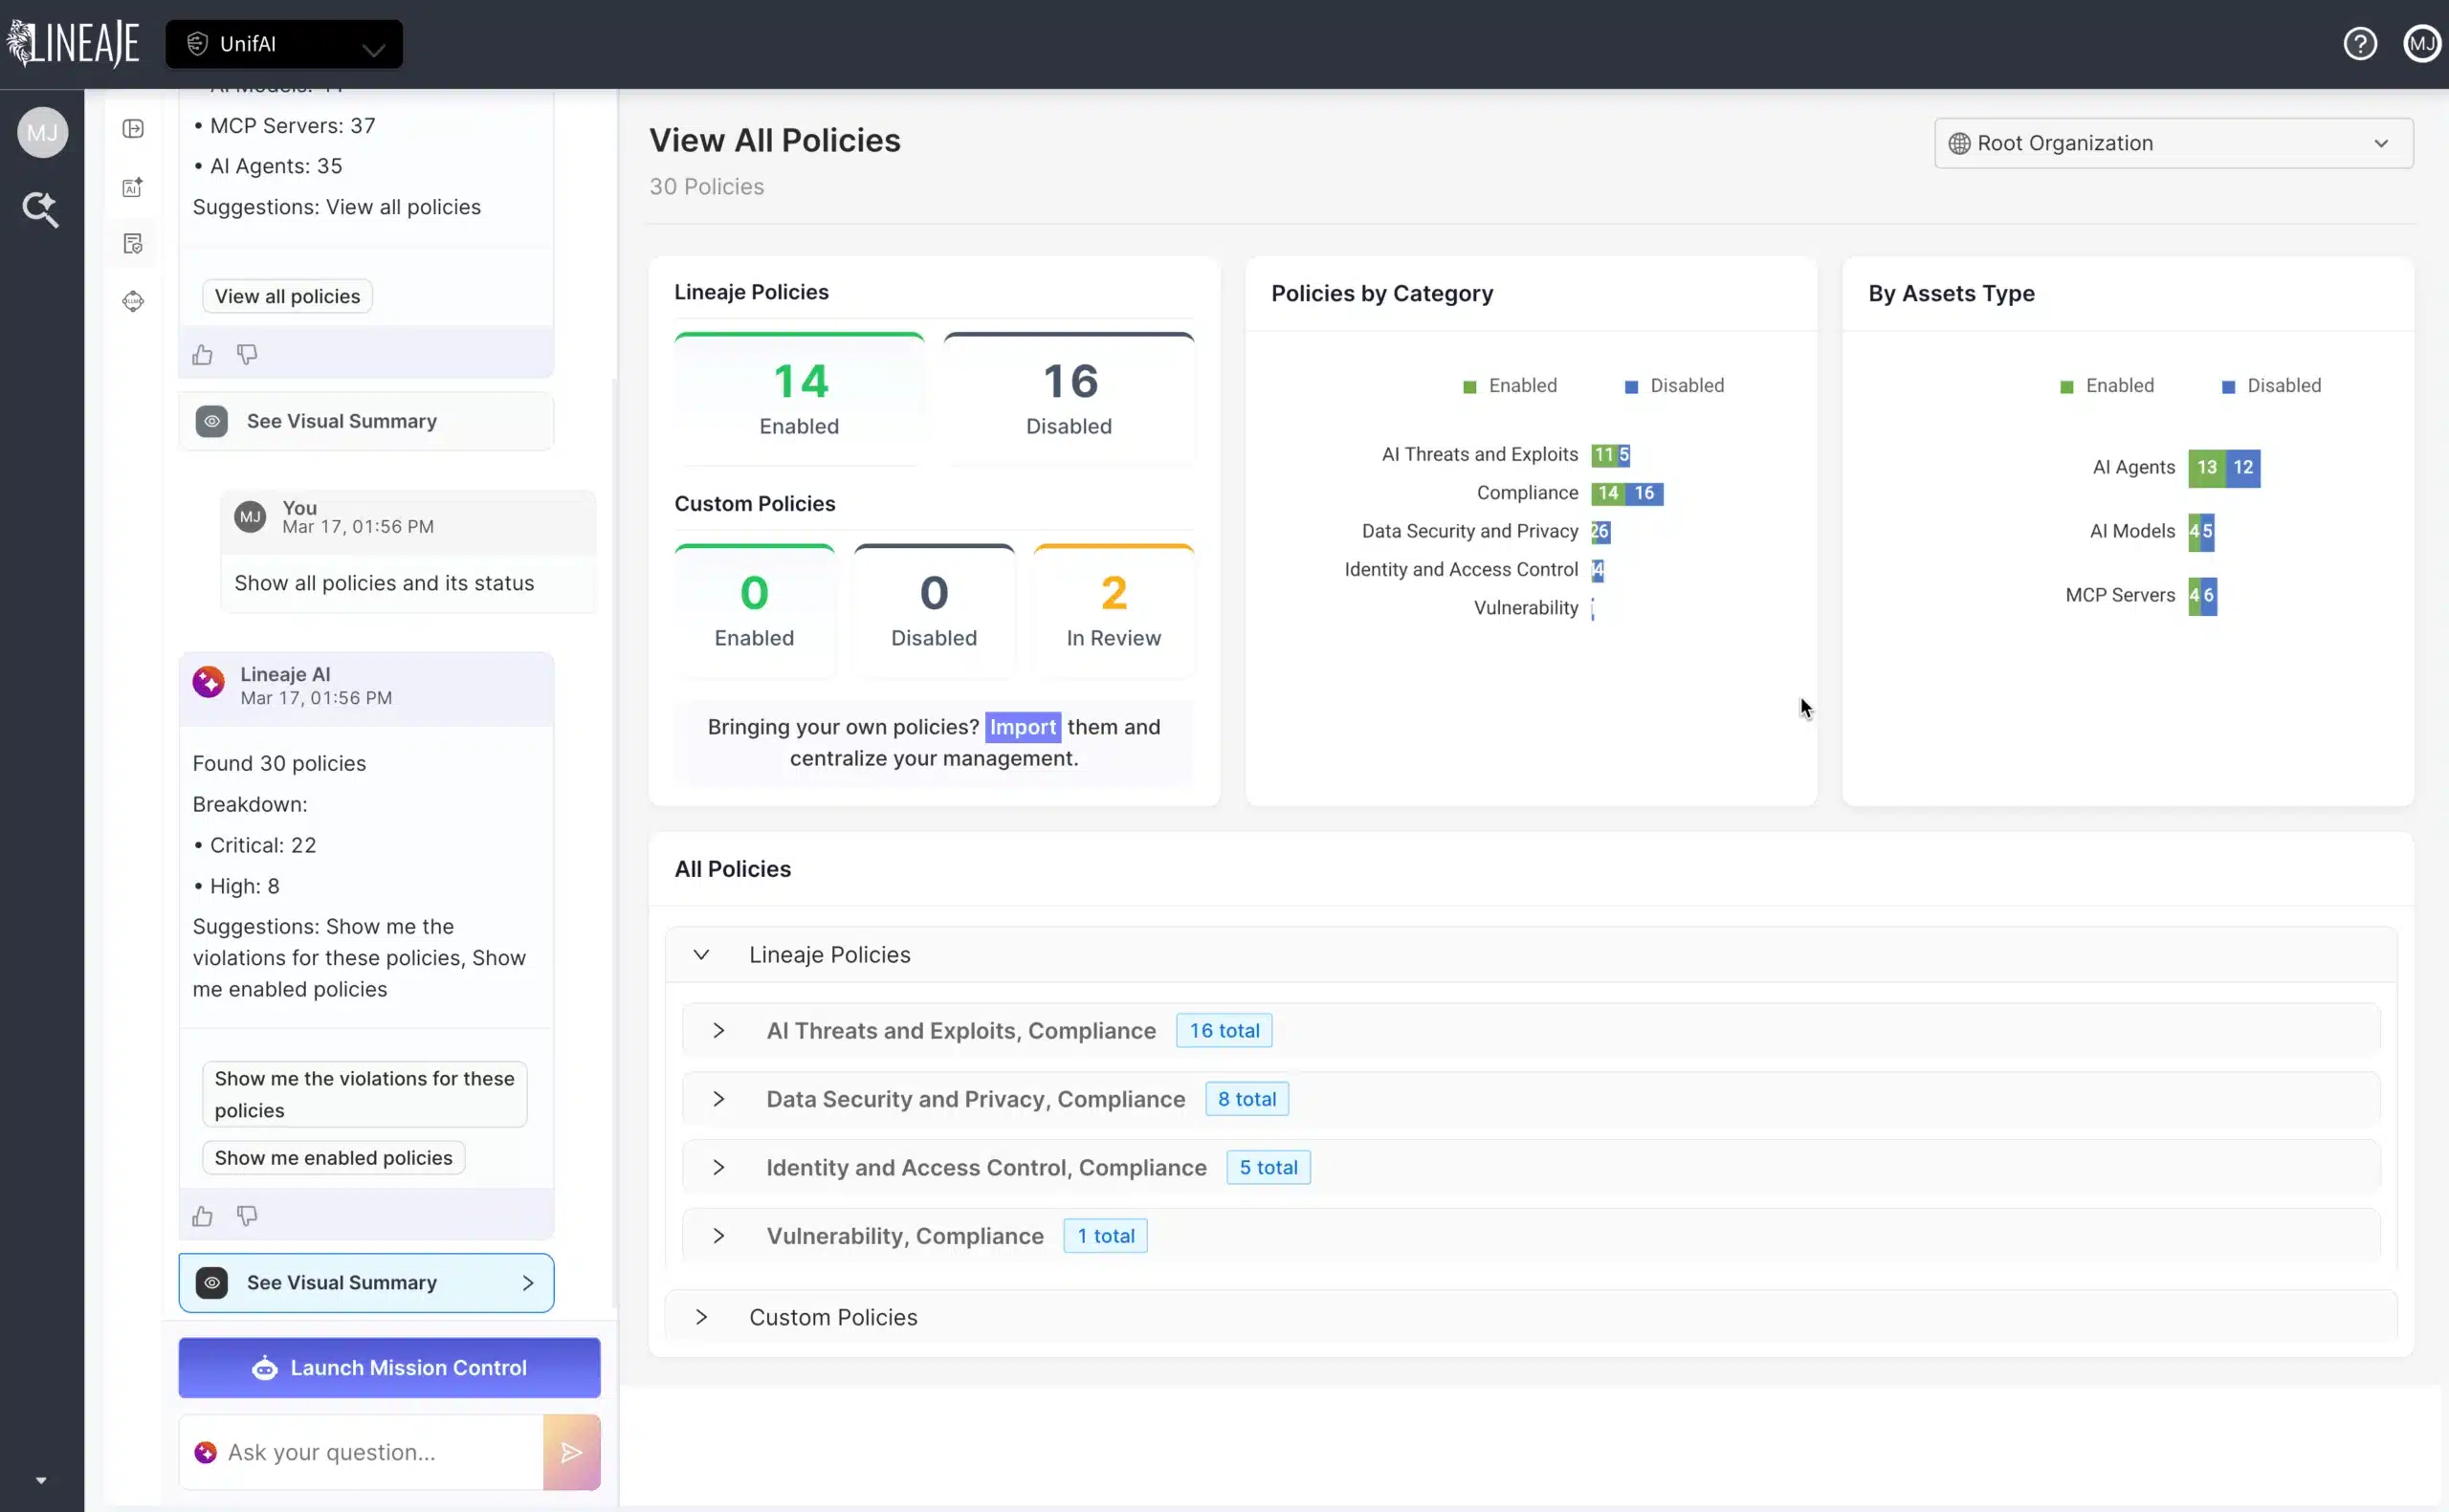Image resolution: width=2449 pixels, height=1512 pixels.
Task: Collapse the chat panel using the sidebar icon
Action: [133, 128]
